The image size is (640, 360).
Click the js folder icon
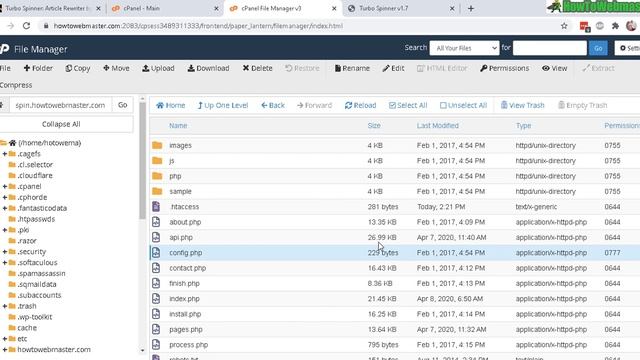pyautogui.click(x=157, y=161)
